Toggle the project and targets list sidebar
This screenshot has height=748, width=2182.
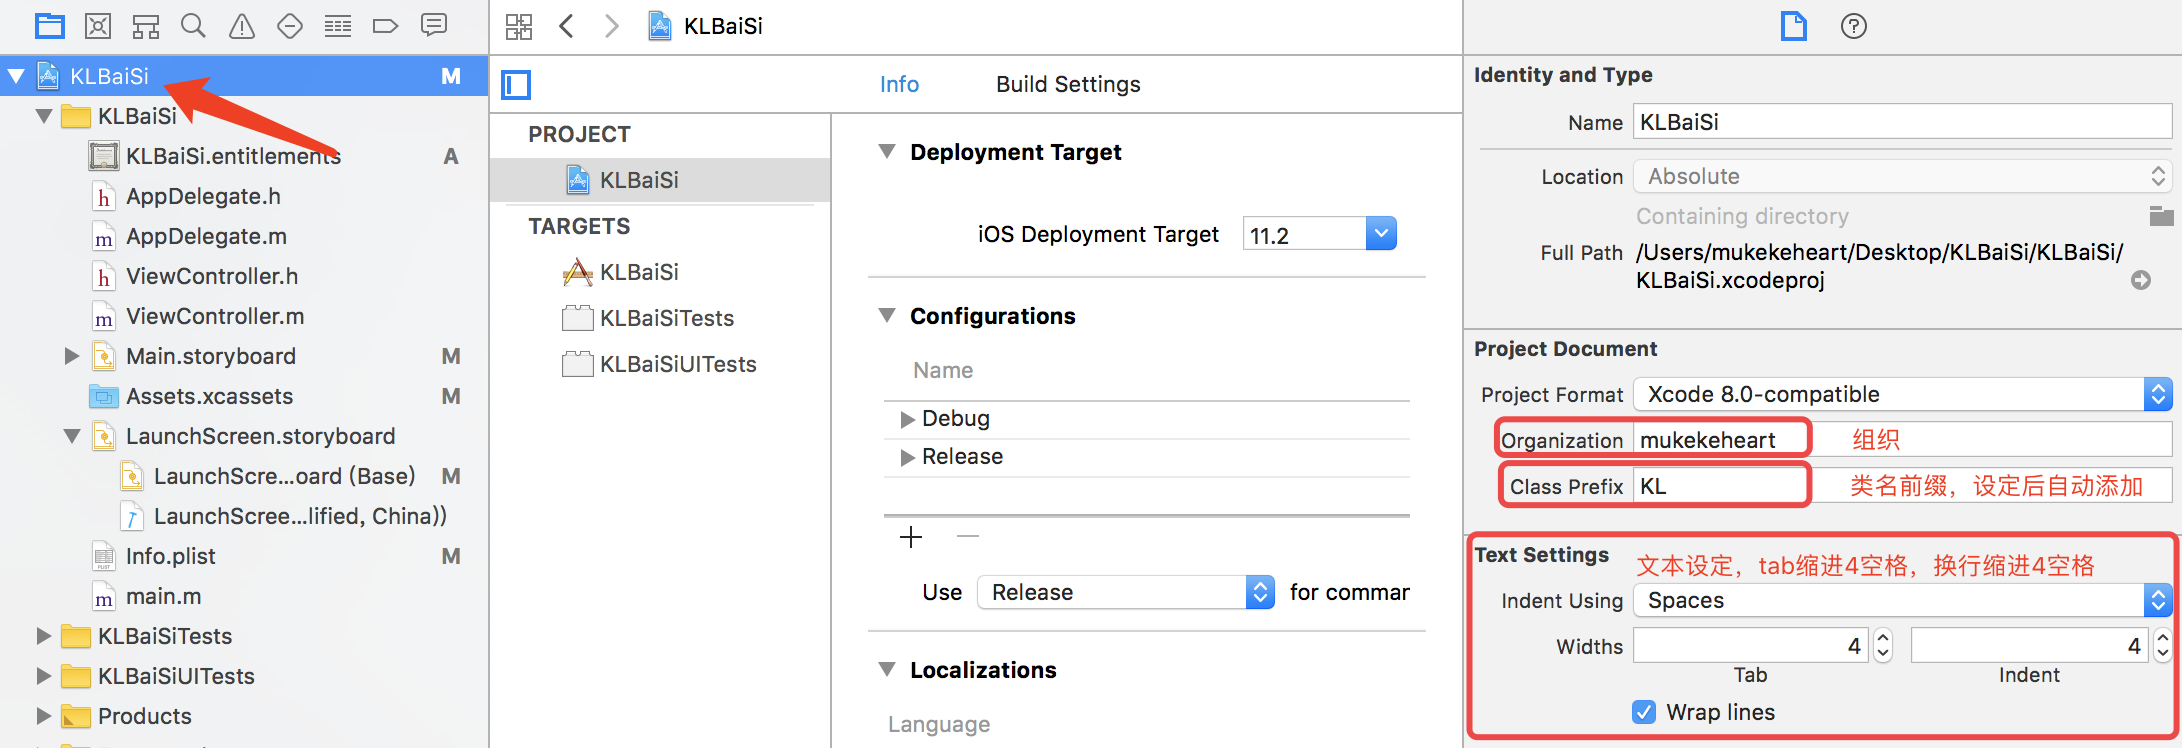[517, 85]
